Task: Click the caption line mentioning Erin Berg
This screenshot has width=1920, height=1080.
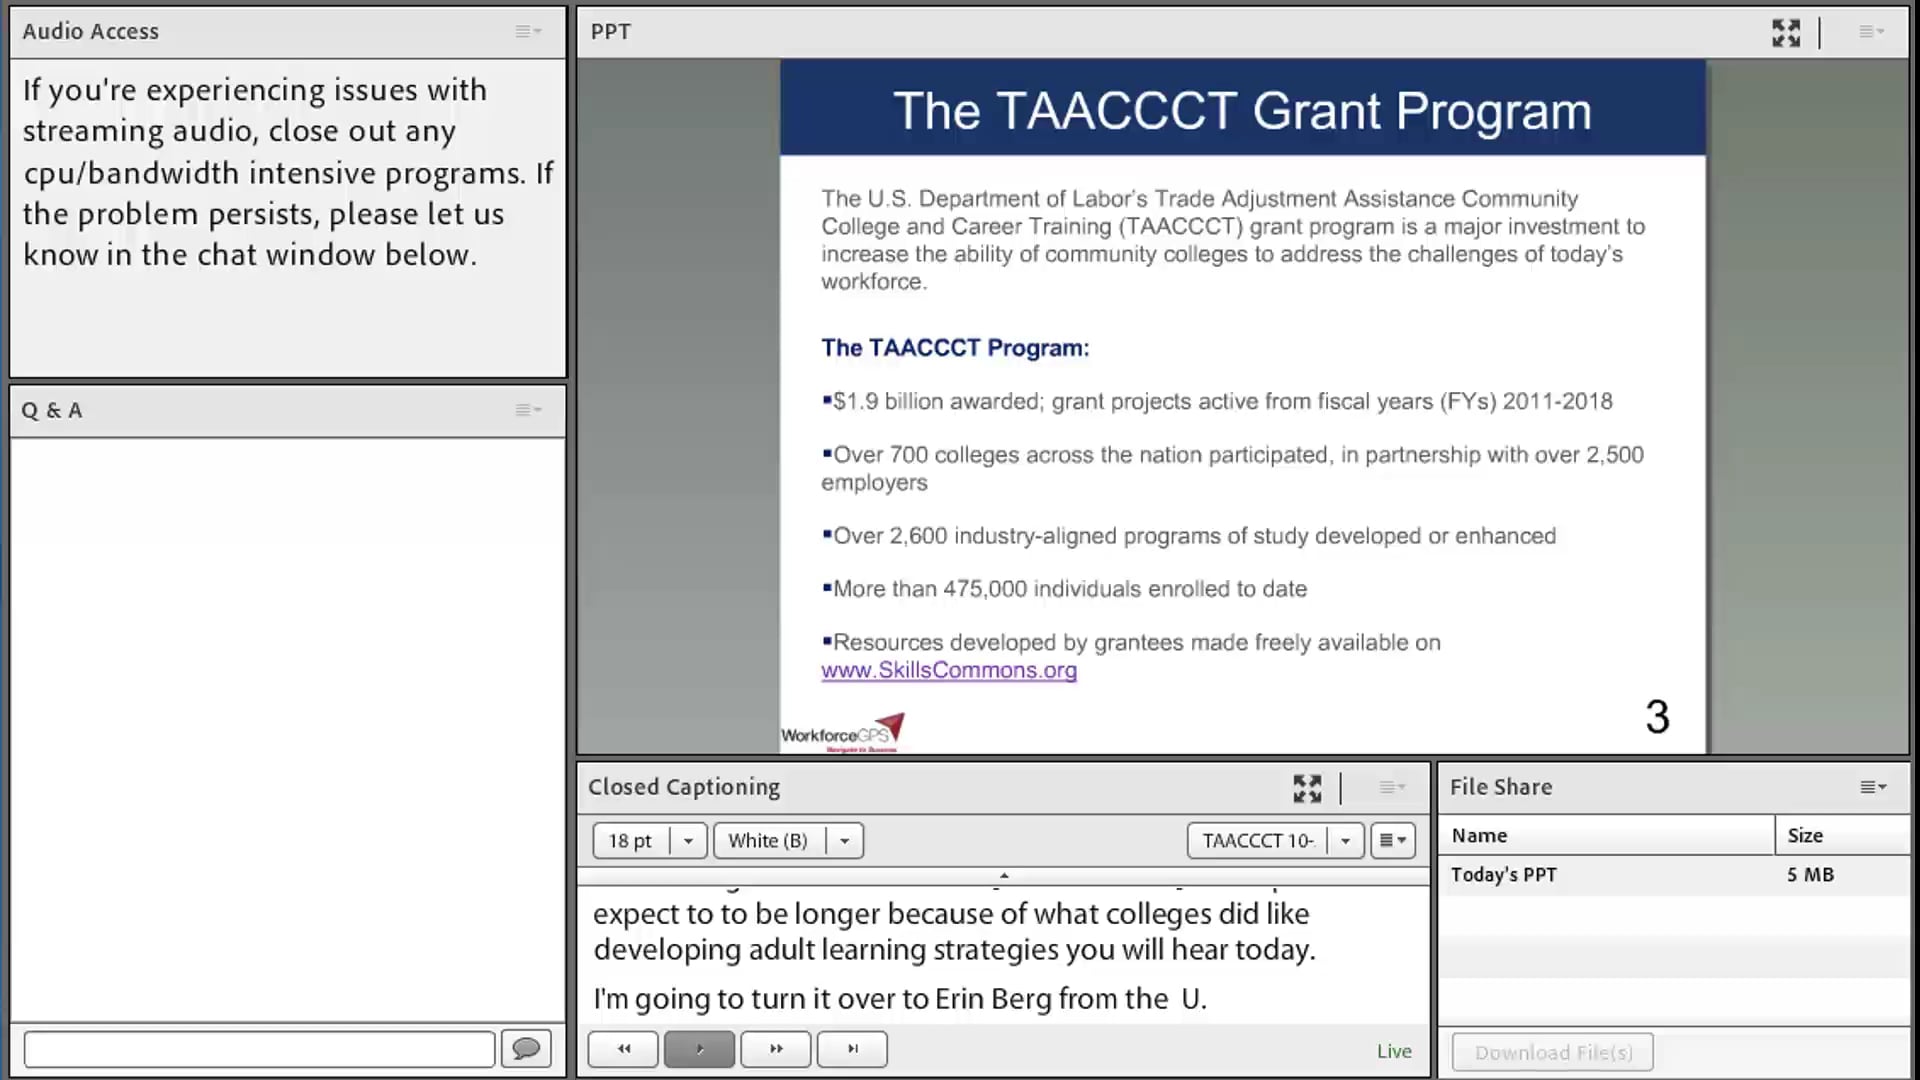Action: pyautogui.click(x=900, y=999)
